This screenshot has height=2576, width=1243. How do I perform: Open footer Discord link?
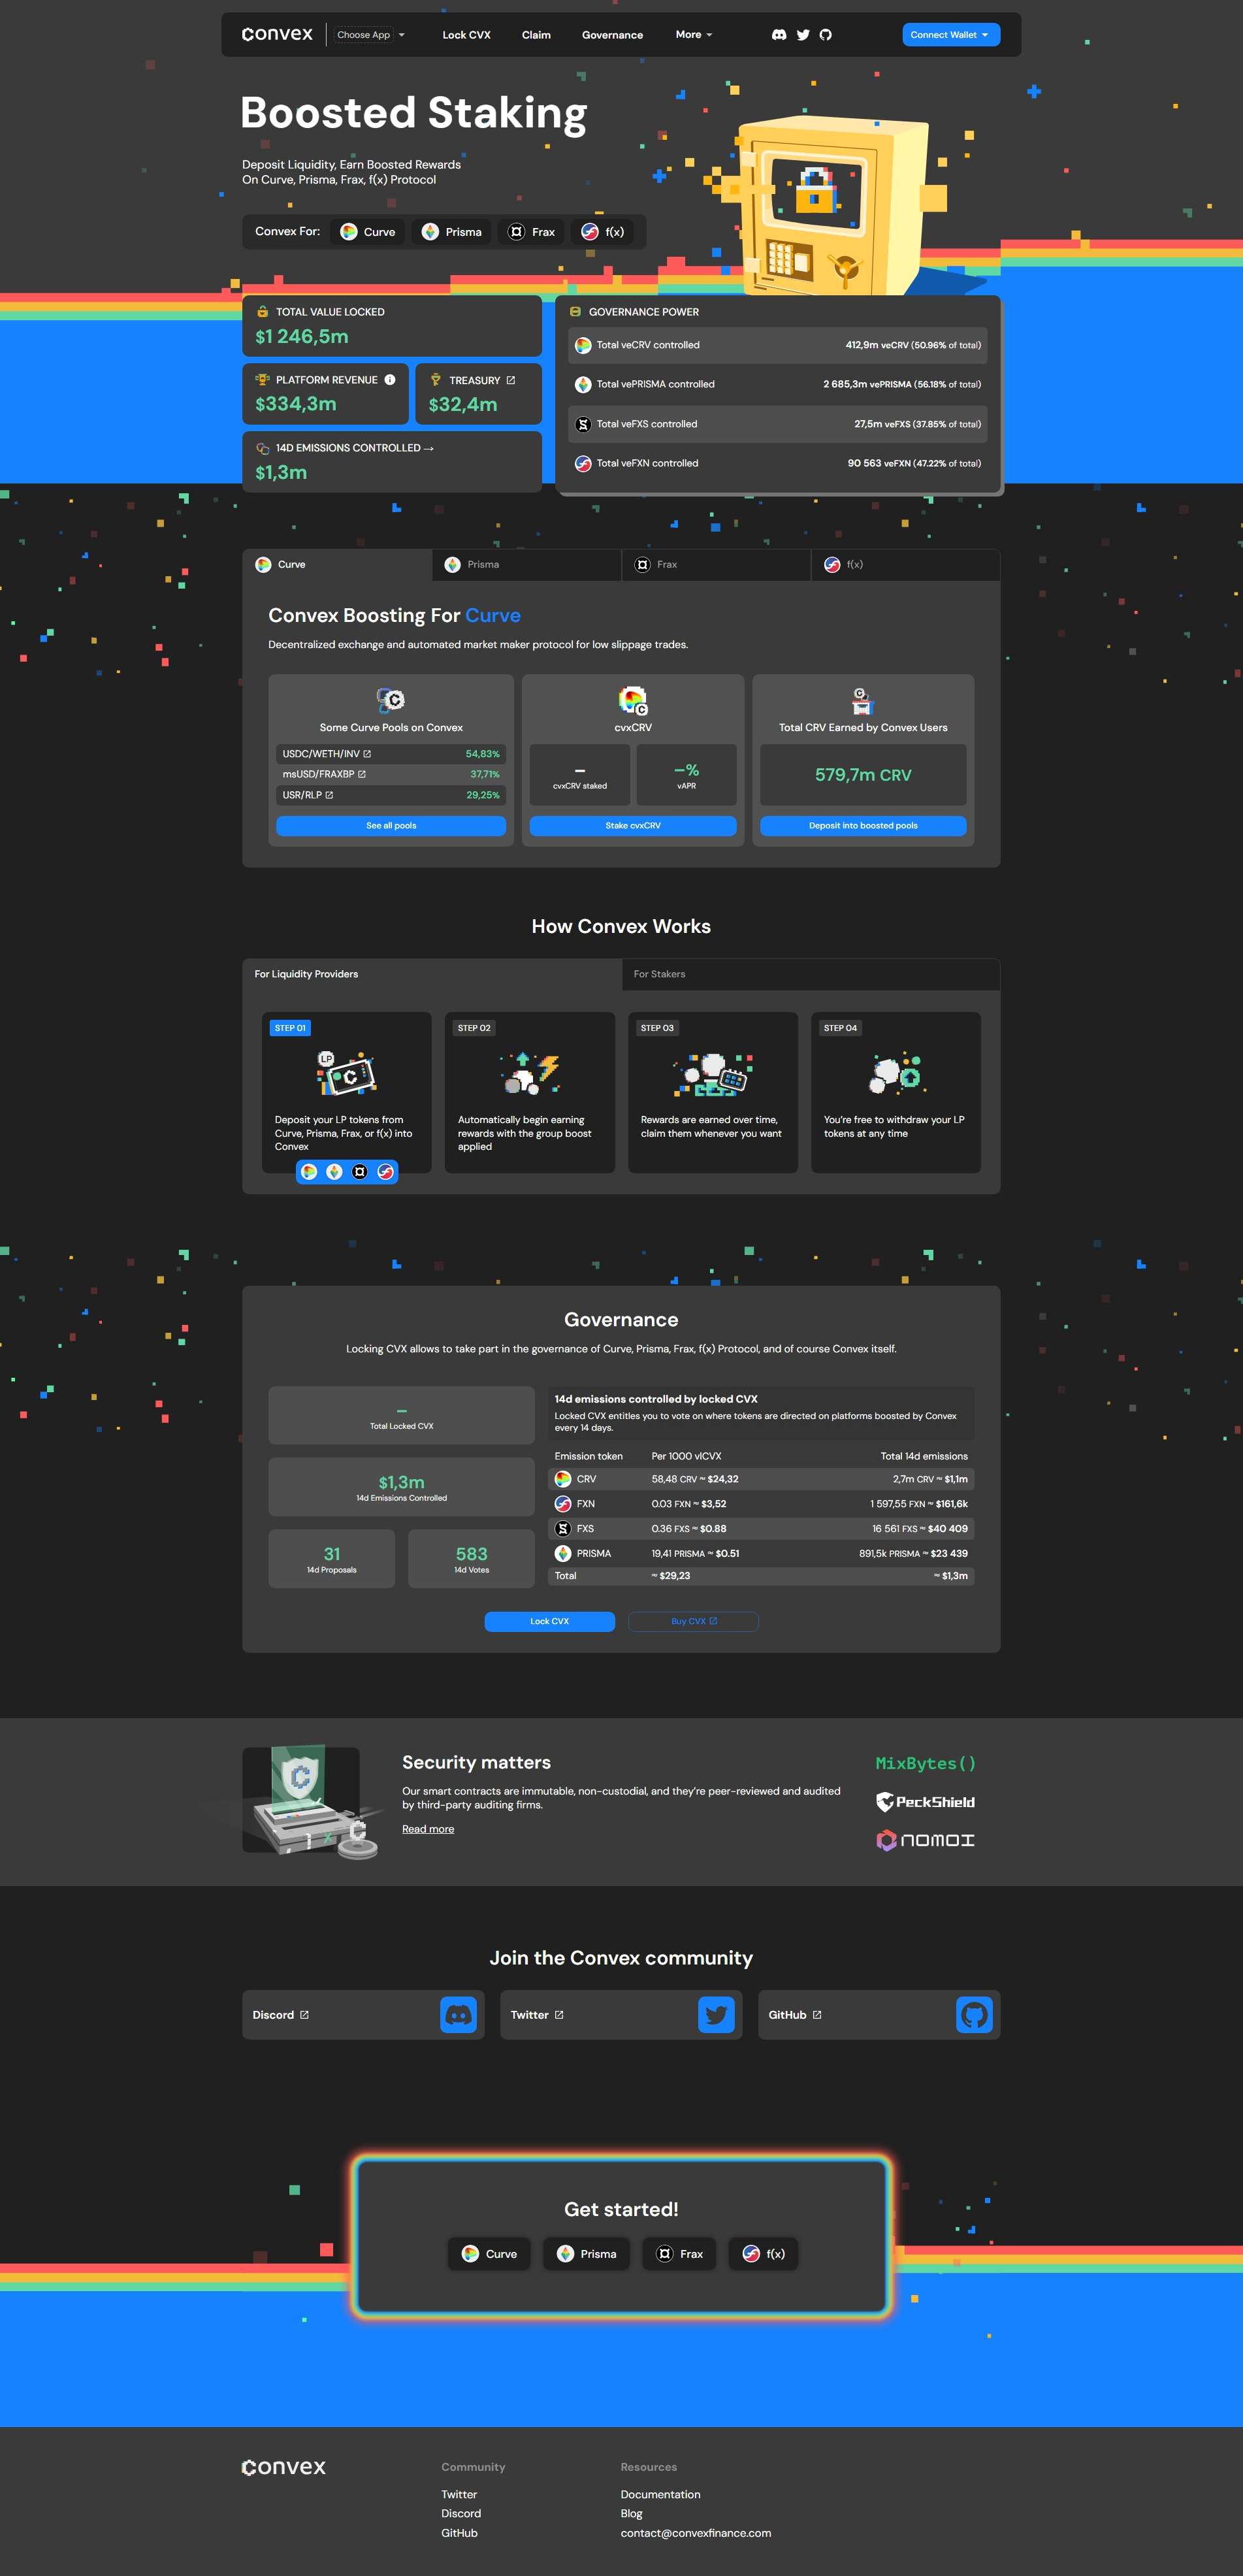click(x=461, y=2514)
